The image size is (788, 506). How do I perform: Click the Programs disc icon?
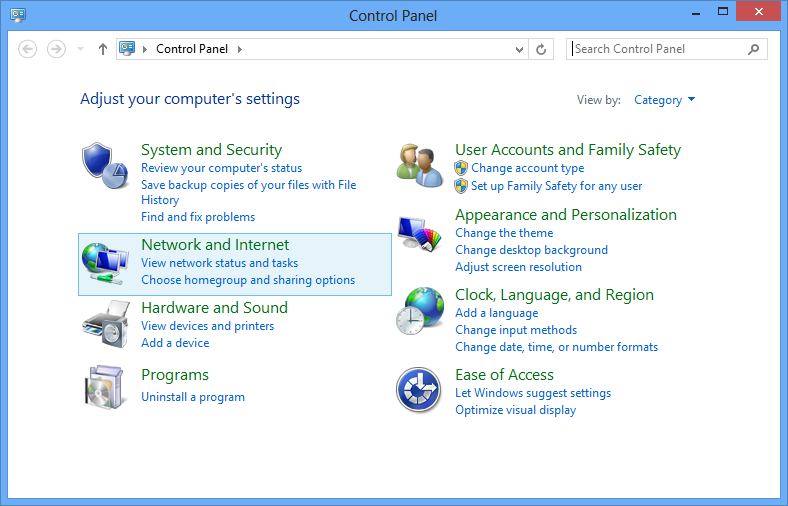tap(104, 387)
